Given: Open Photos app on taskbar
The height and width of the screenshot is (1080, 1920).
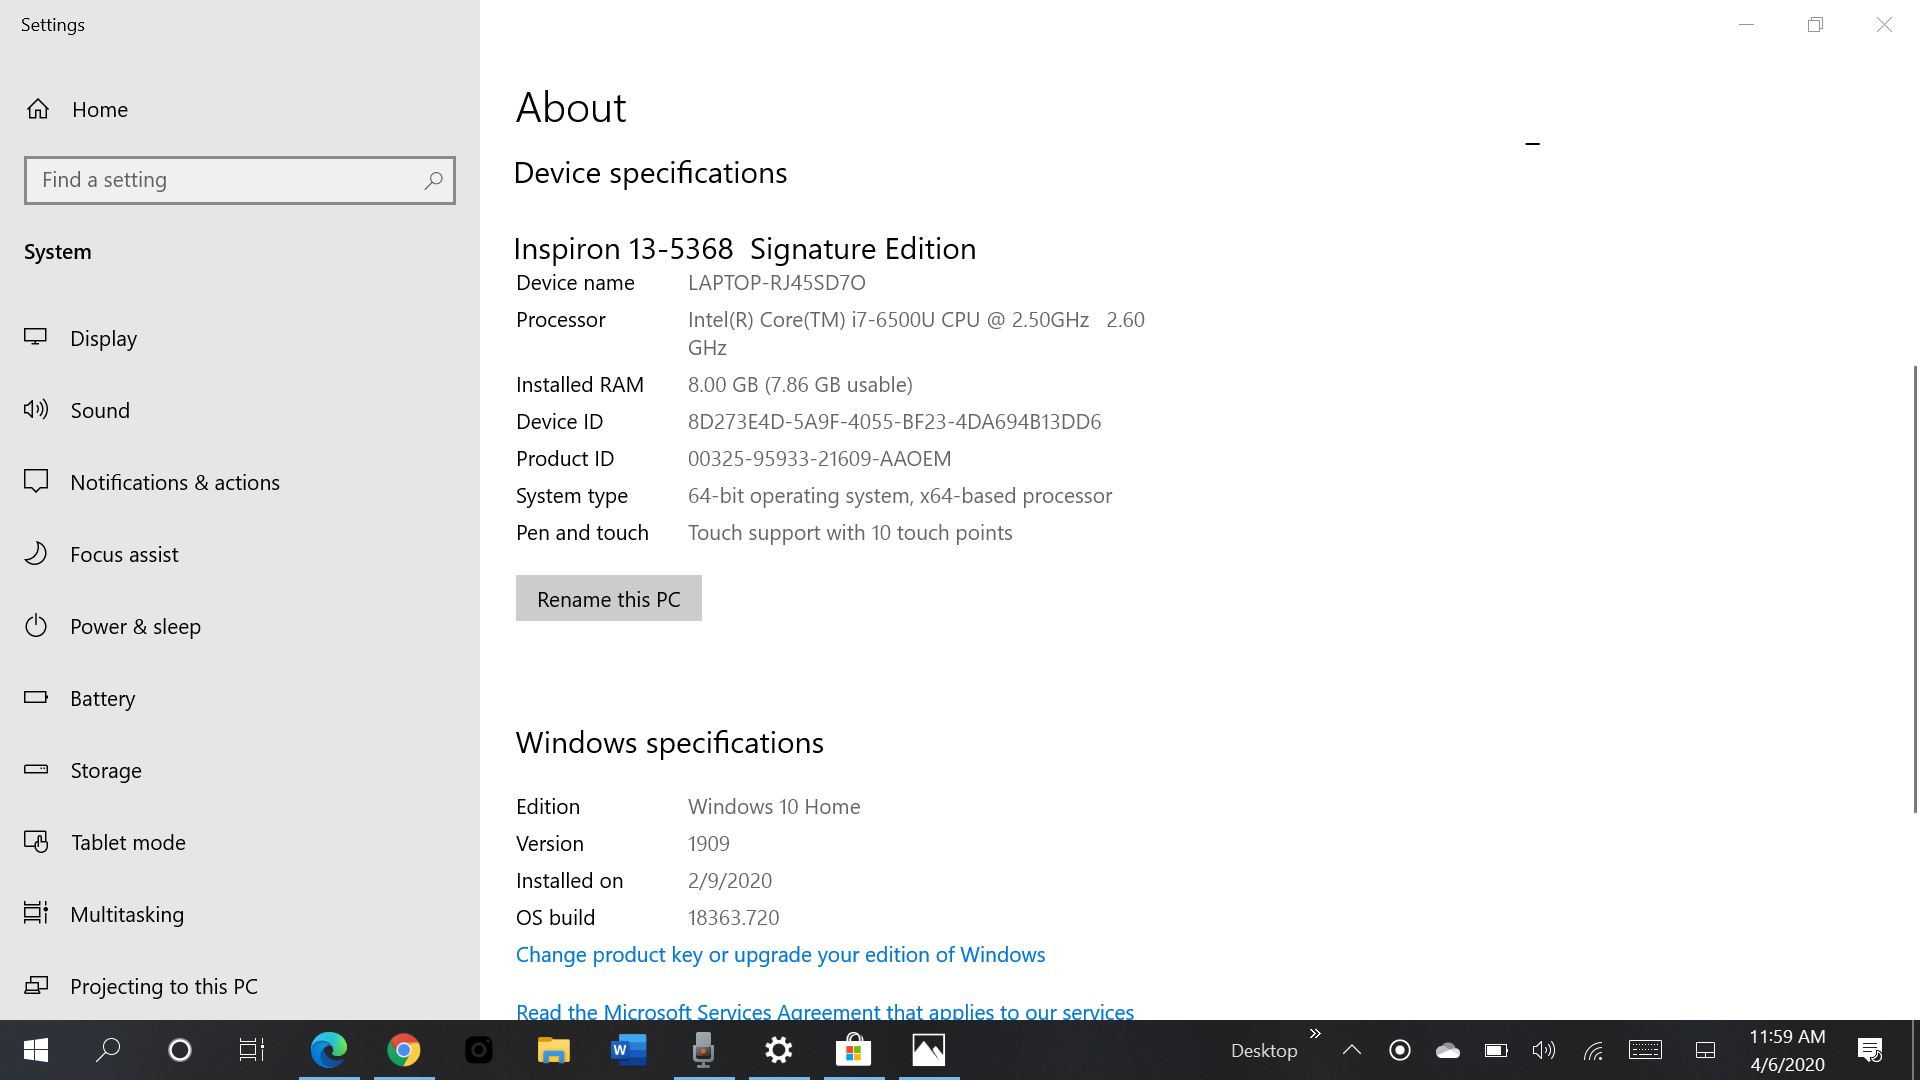Looking at the screenshot, I should [x=929, y=1050].
